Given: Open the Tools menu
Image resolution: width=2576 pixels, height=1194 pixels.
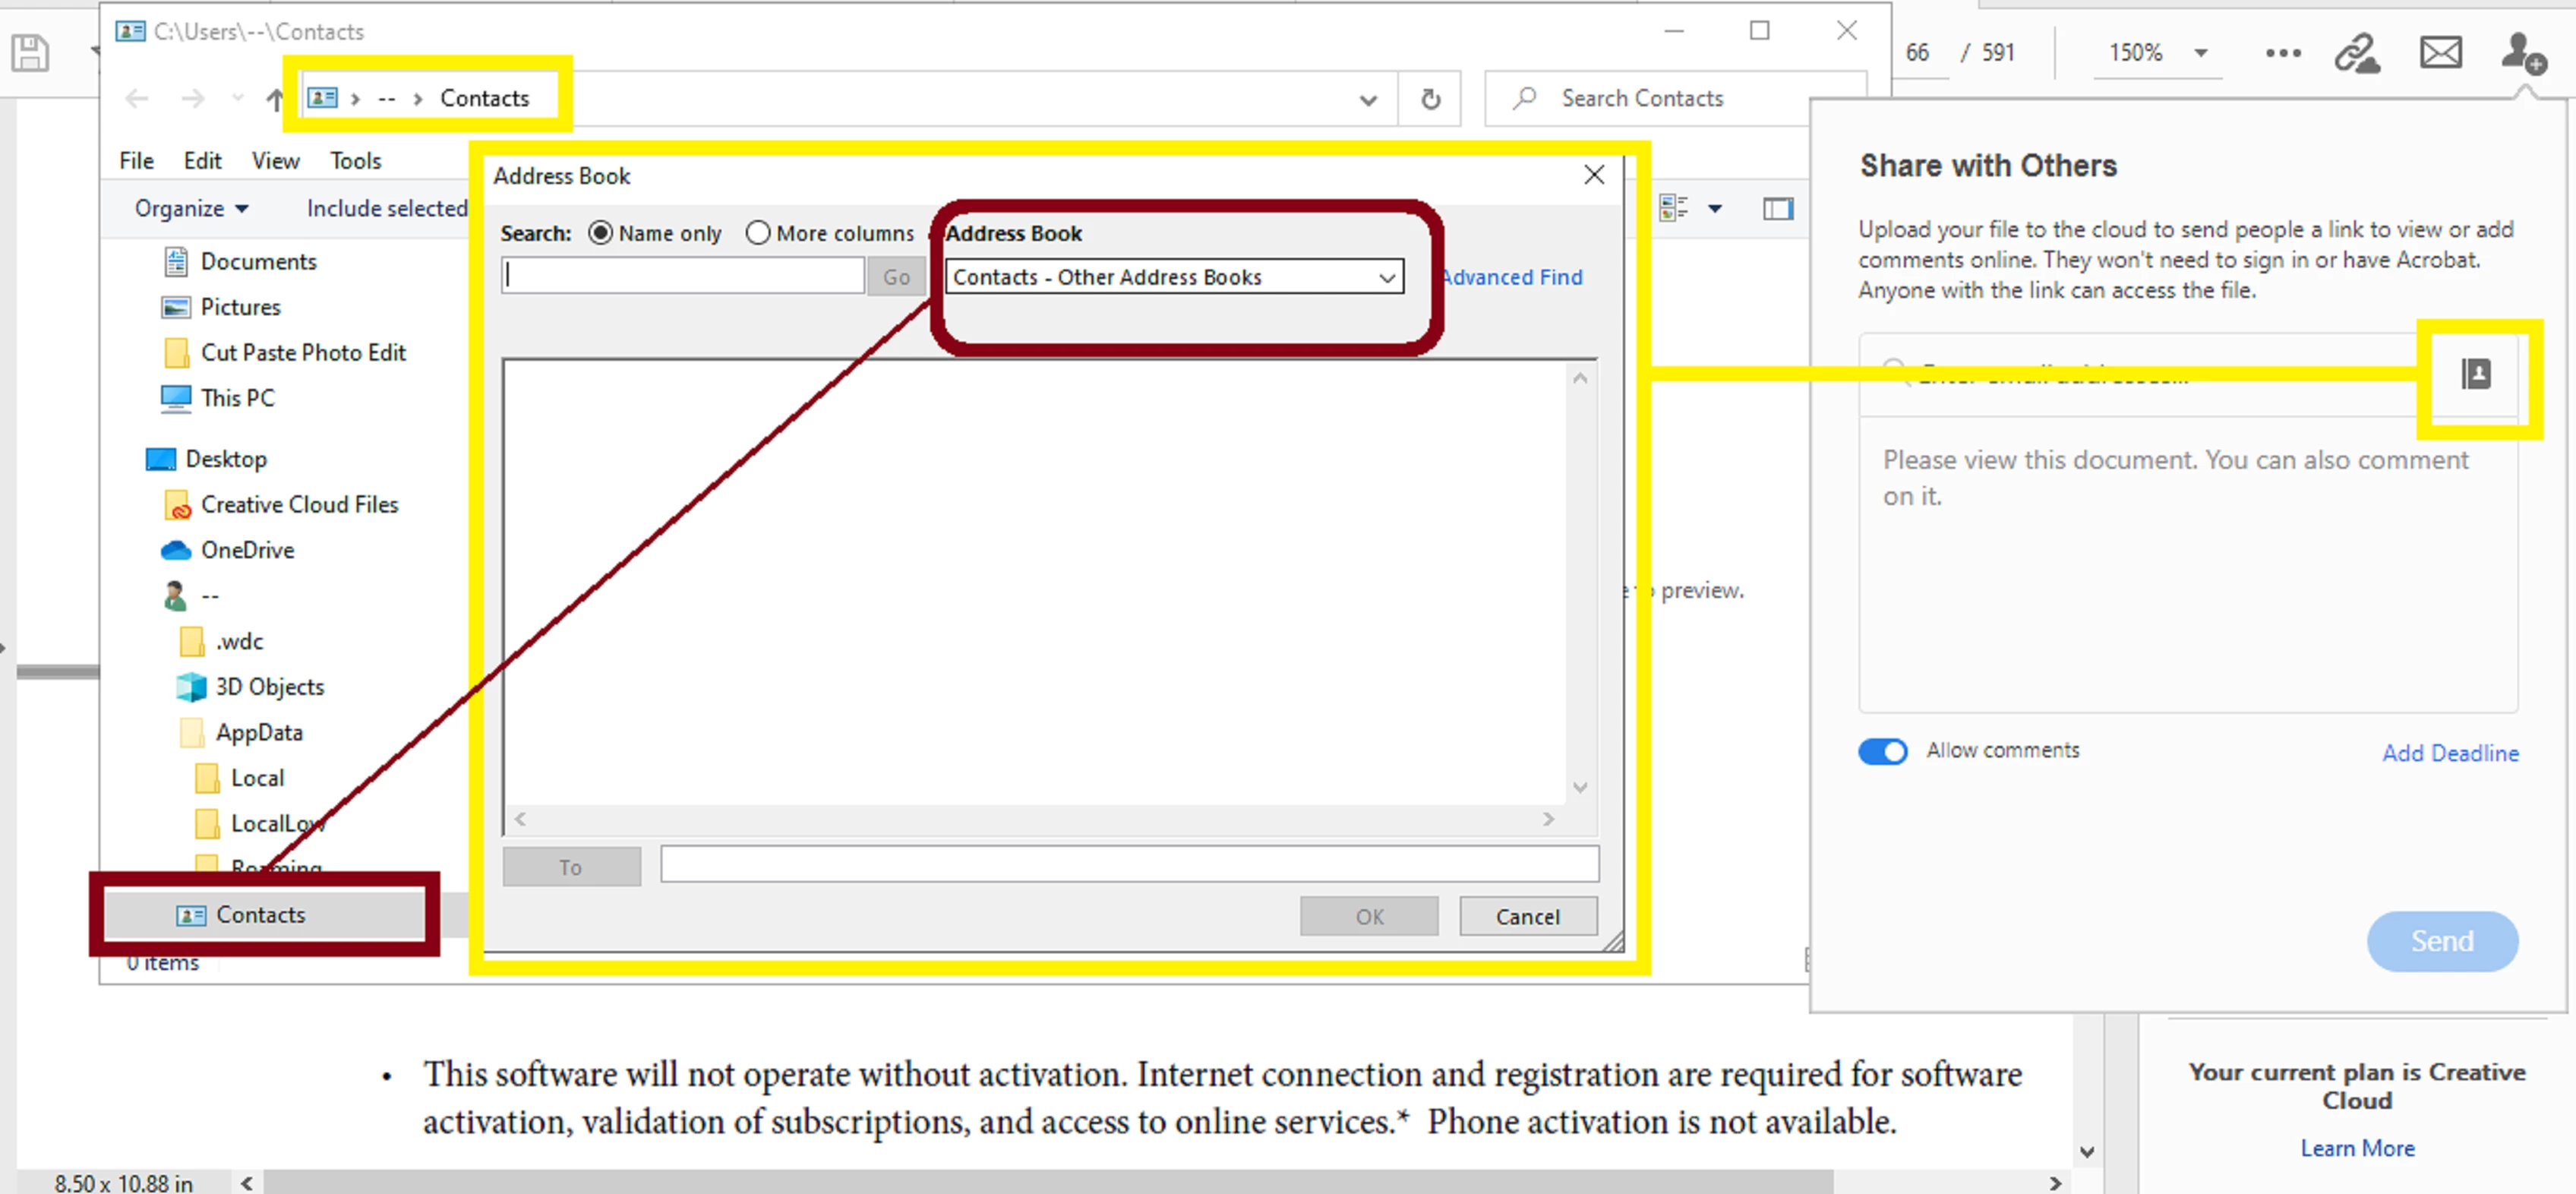Looking at the screenshot, I should pos(355,161).
